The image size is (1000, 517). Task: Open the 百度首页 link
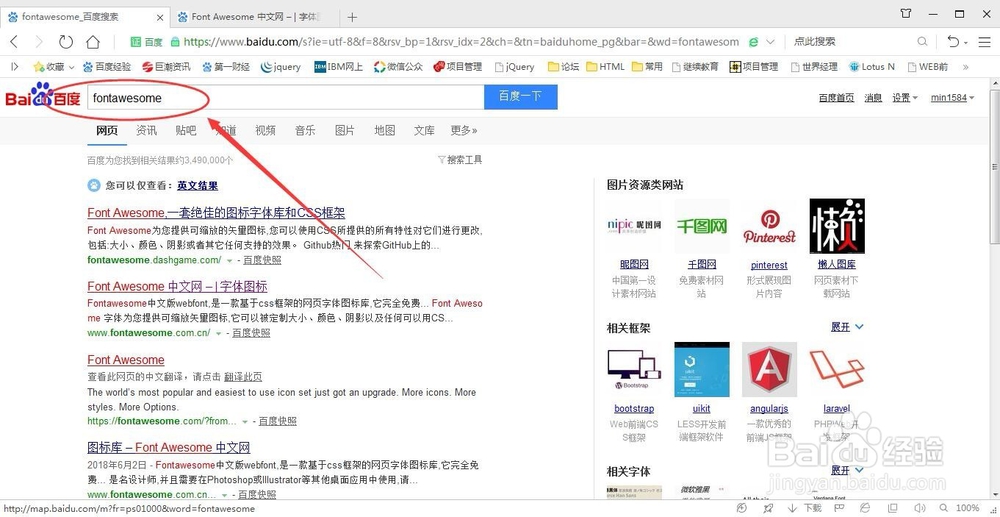836,98
